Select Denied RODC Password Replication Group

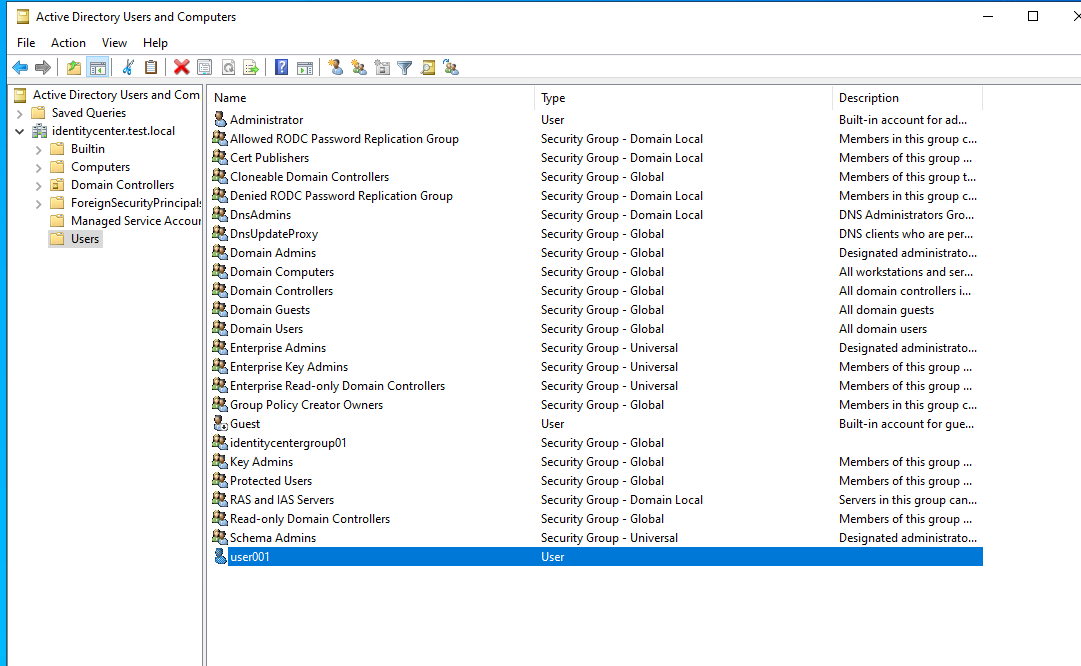(x=341, y=196)
